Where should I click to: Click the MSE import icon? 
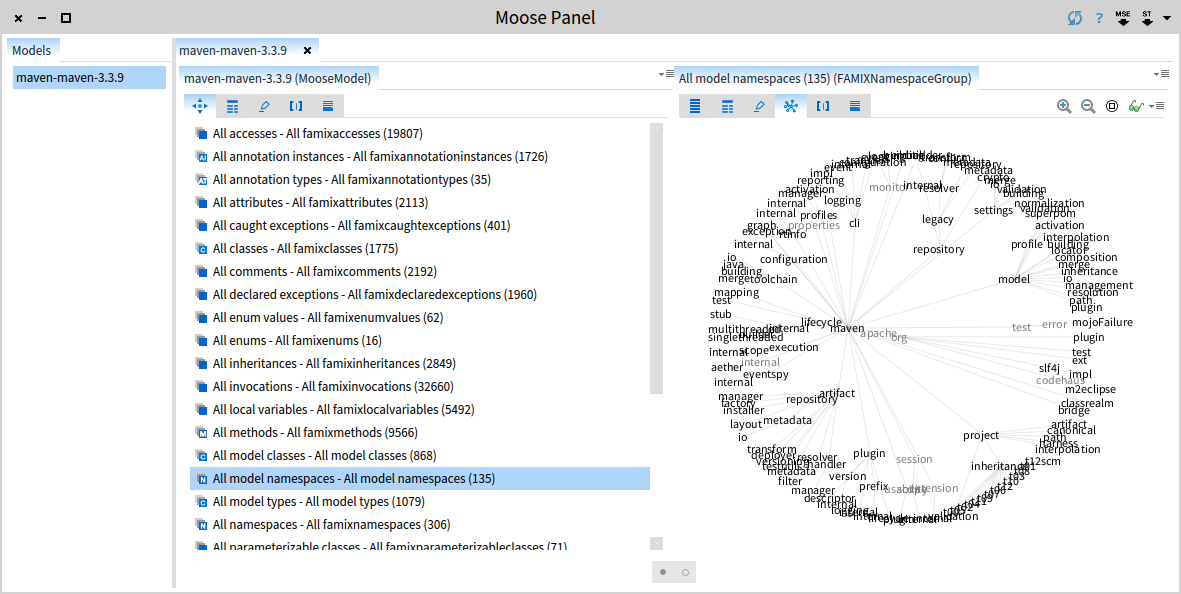pyautogui.click(x=1123, y=18)
